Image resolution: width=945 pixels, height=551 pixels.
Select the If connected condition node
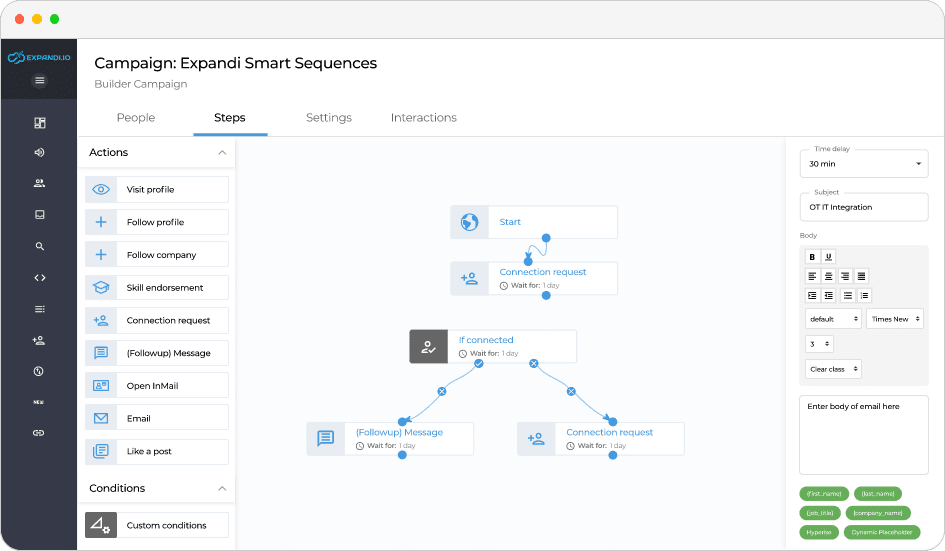click(492, 346)
